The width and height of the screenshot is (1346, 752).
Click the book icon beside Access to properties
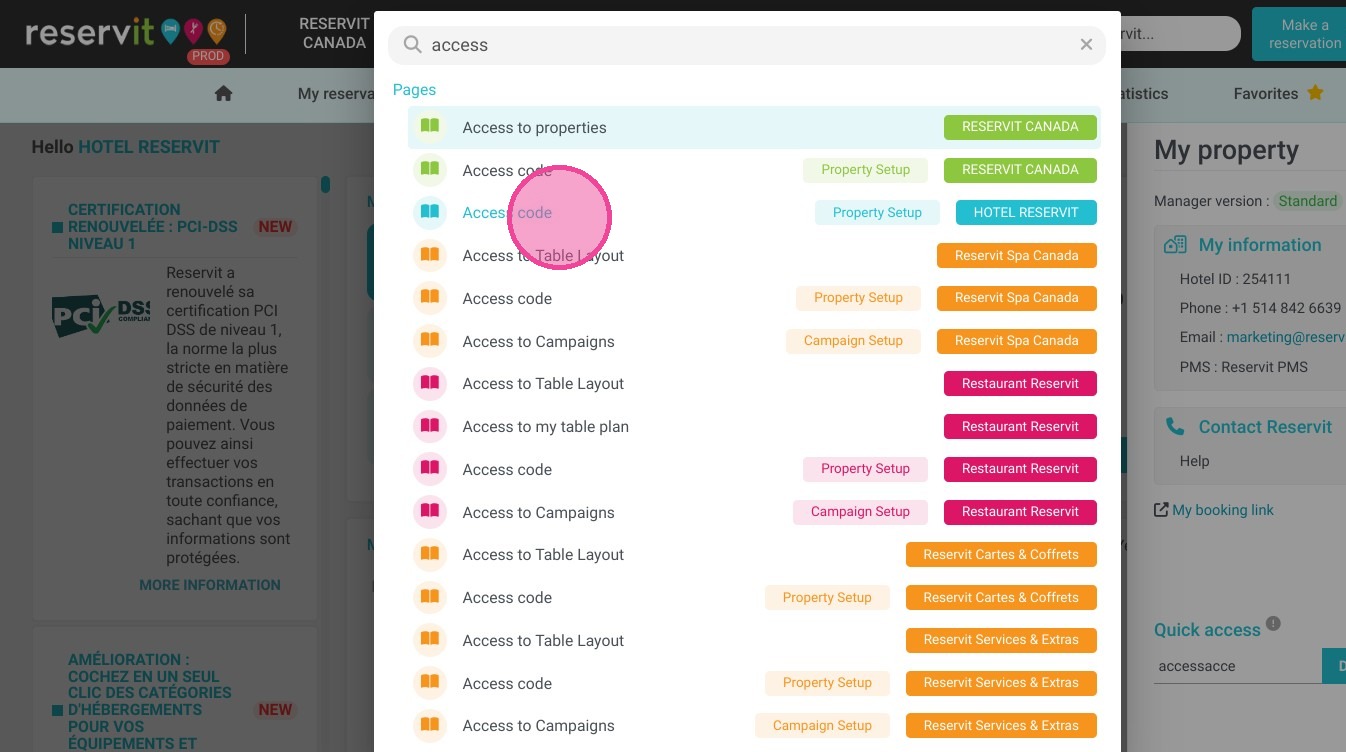430,127
